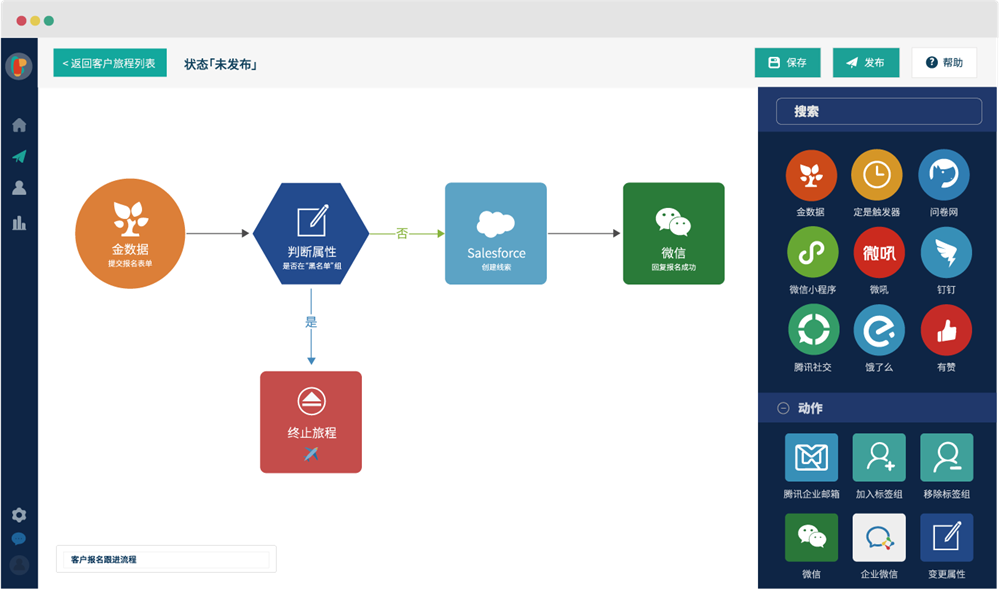
Task: Go back via 返回客户旅程列表
Action: pos(110,63)
